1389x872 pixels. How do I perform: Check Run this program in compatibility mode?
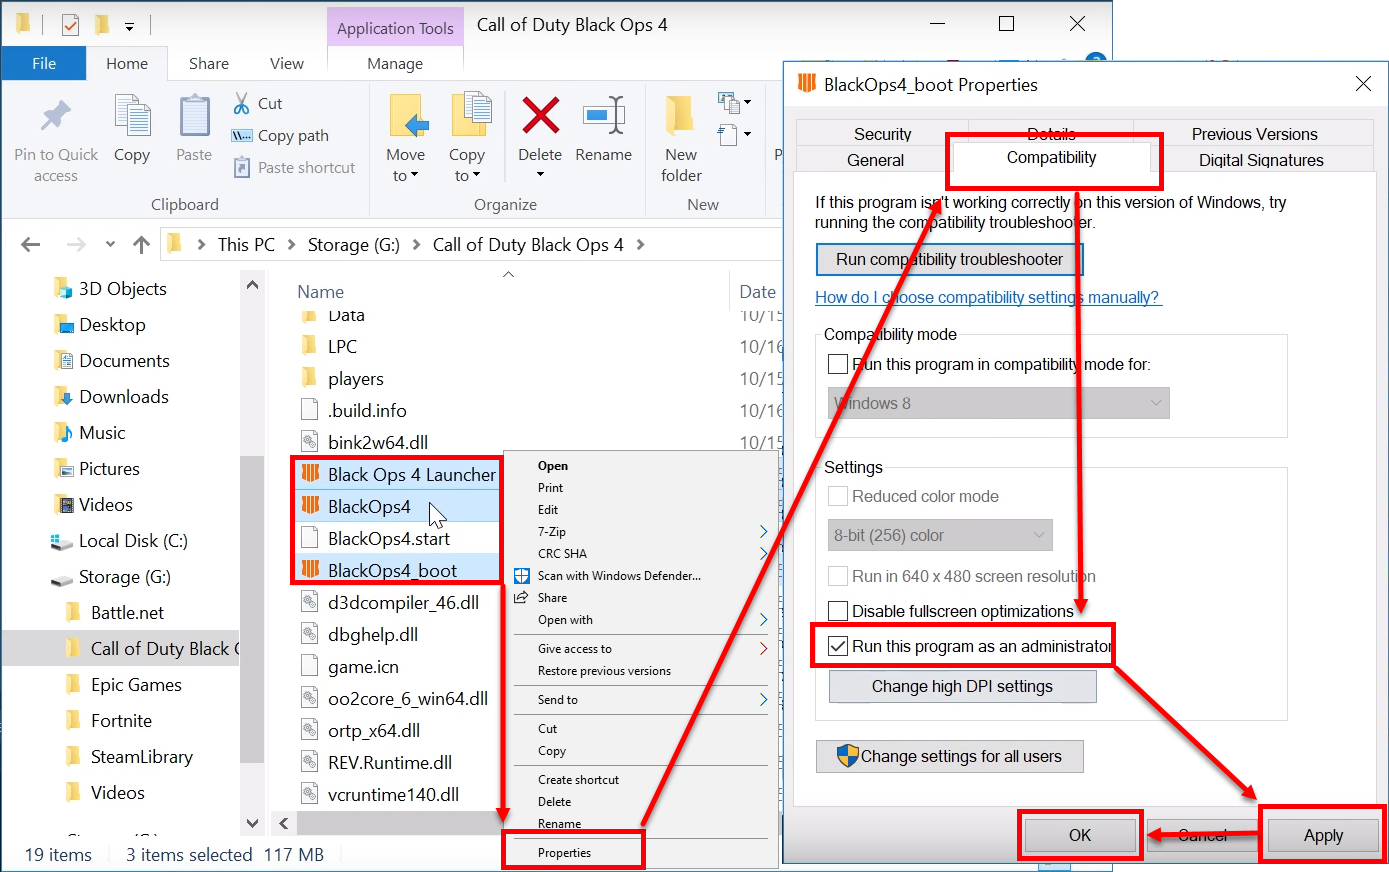click(x=838, y=365)
